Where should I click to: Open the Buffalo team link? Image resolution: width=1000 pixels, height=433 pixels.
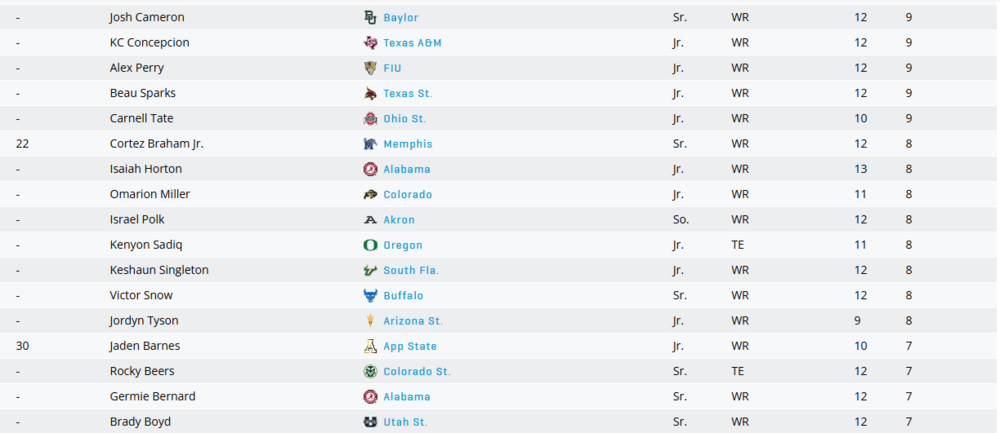click(x=404, y=295)
